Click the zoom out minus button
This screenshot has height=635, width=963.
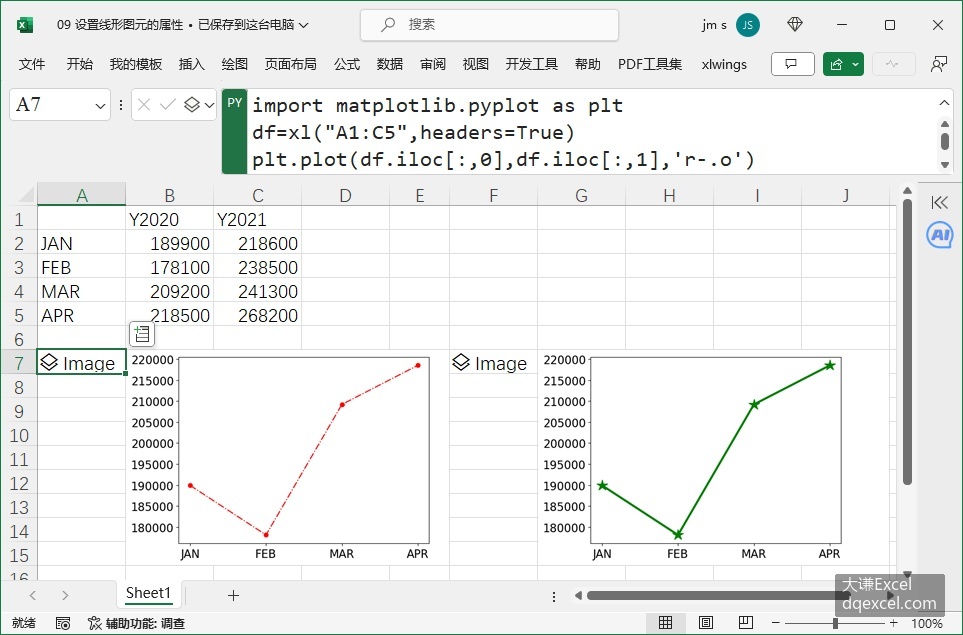click(776, 623)
